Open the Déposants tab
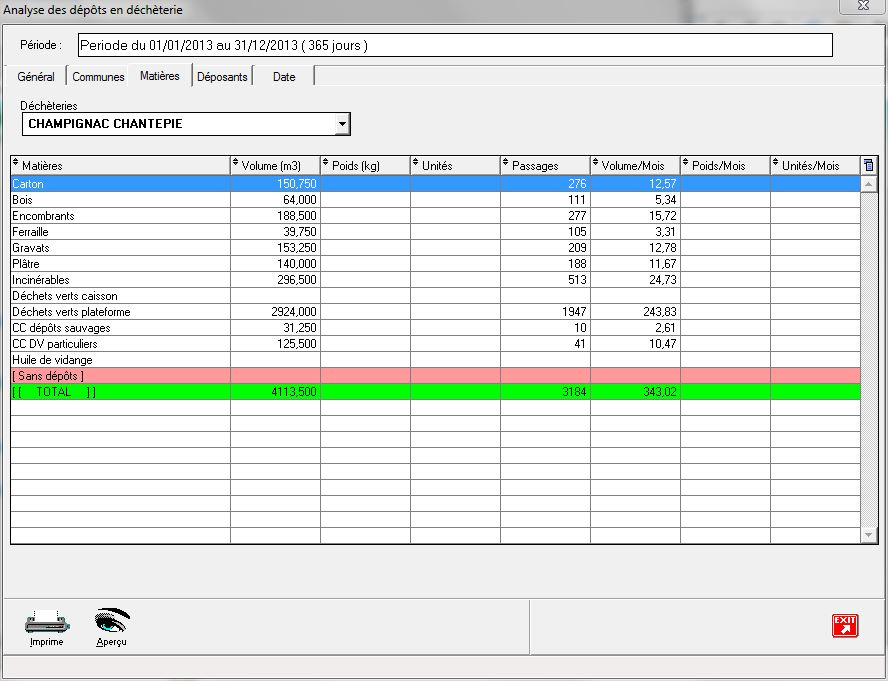Image resolution: width=888 pixels, height=681 pixels. 222,77
